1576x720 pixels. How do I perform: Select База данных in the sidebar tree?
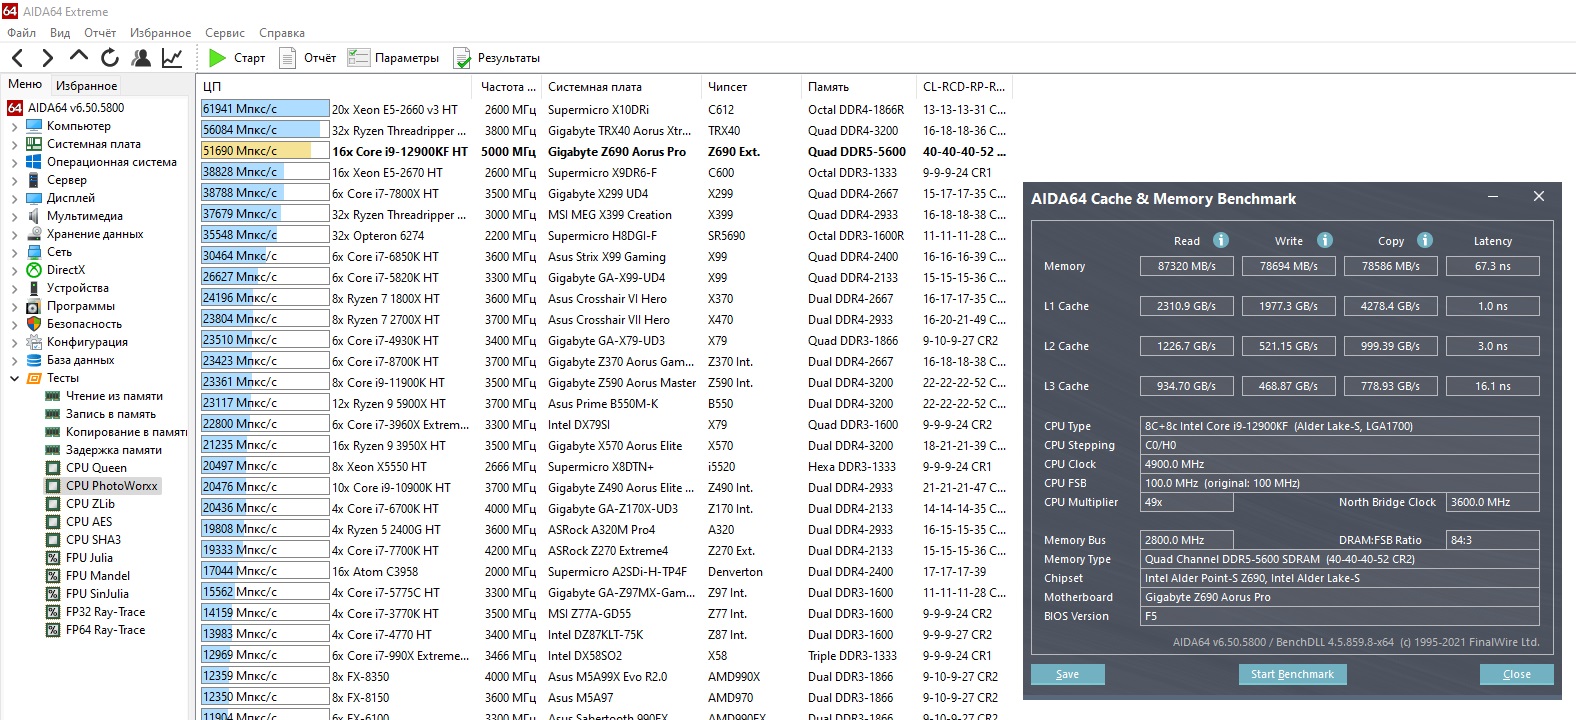click(x=80, y=360)
